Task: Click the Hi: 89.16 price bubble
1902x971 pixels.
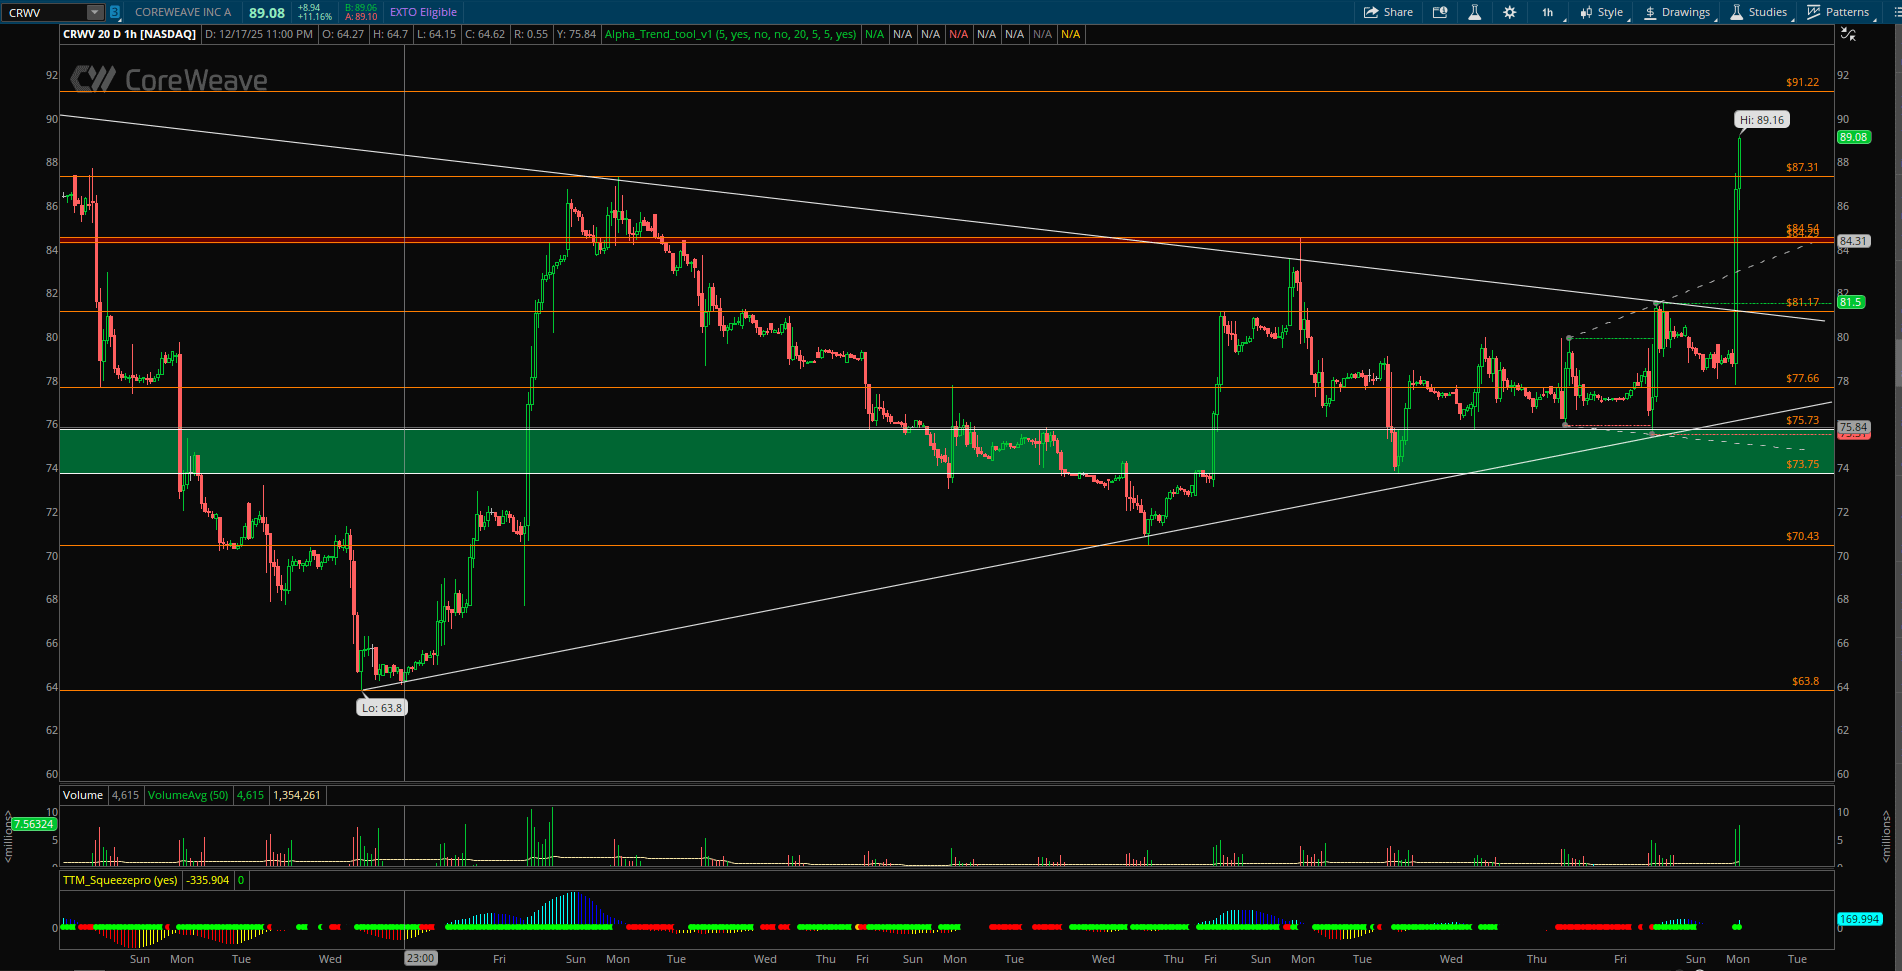Action: pyautogui.click(x=1761, y=120)
